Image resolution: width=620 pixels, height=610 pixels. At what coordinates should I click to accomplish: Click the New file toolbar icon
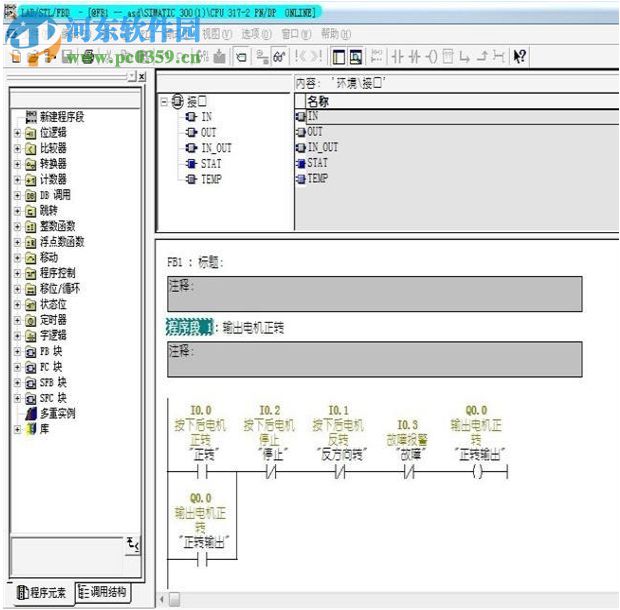coord(15,57)
